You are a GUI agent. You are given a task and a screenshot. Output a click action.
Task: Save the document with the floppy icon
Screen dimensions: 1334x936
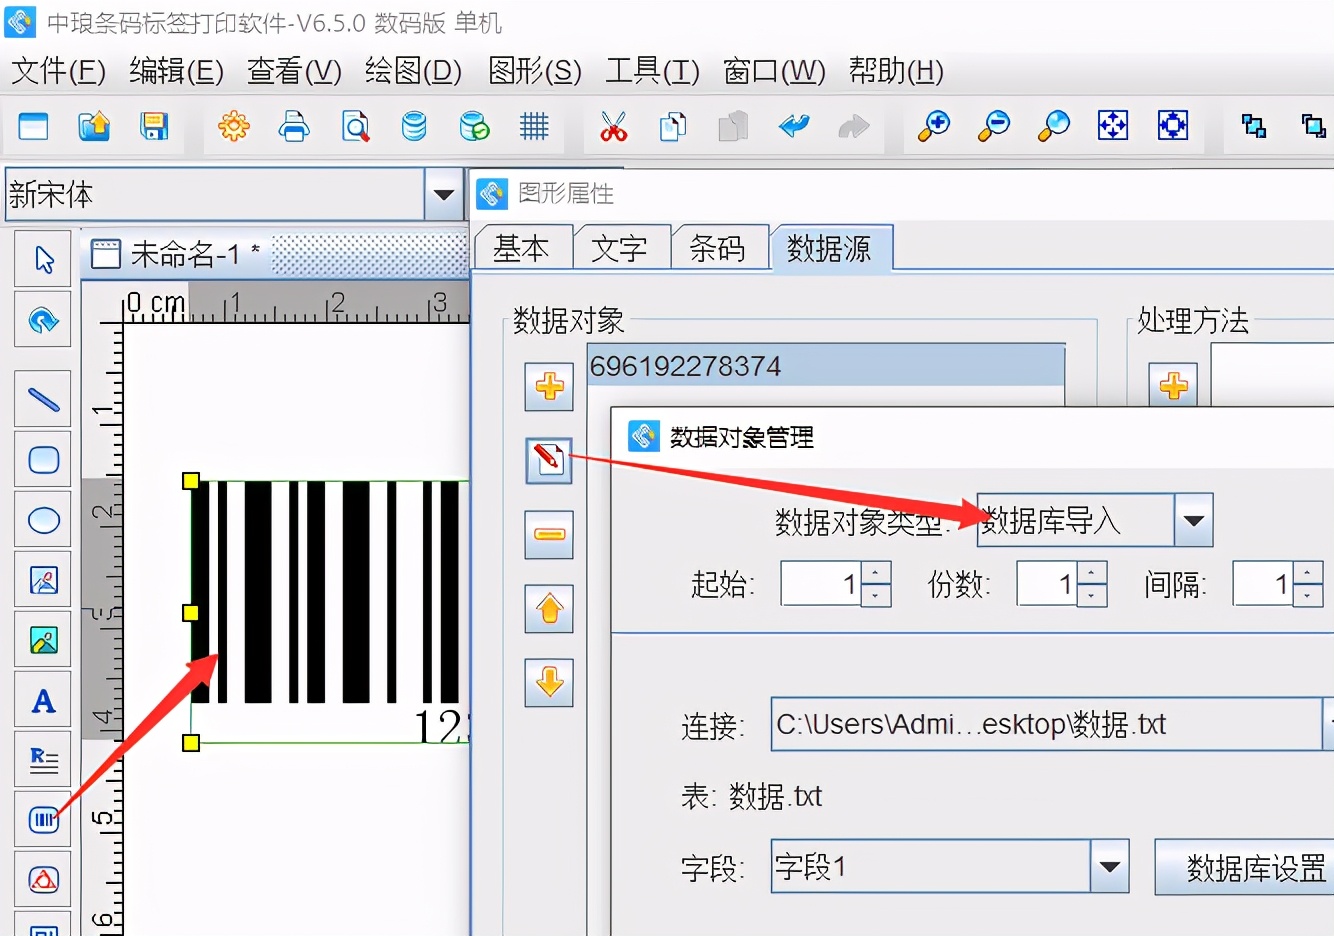point(154,126)
